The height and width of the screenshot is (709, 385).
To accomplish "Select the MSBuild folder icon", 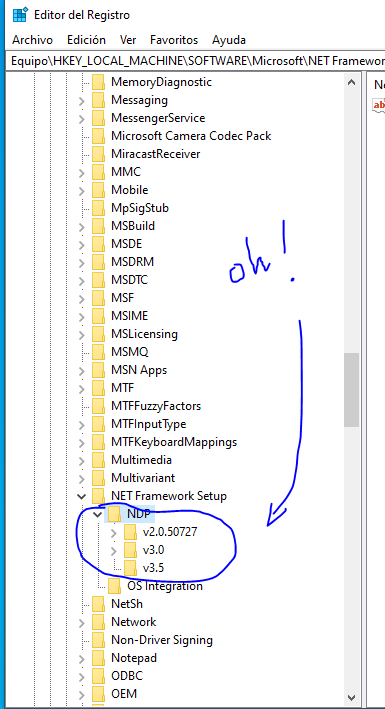I will pyautogui.click(x=98, y=226).
